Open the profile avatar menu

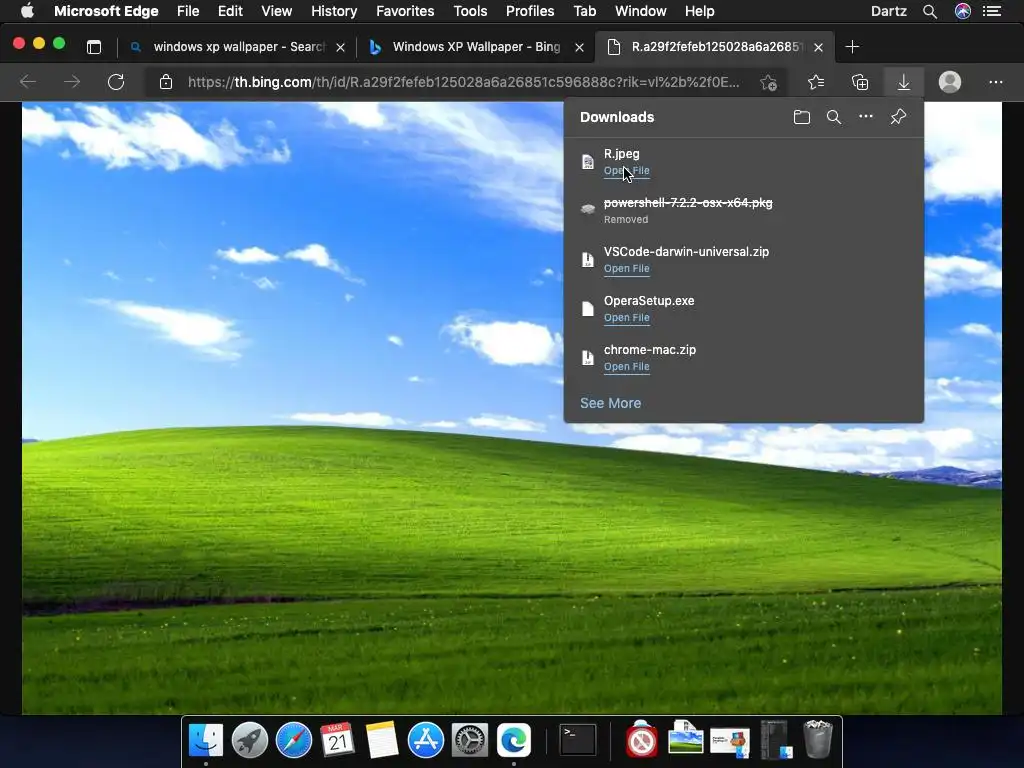pyautogui.click(x=950, y=82)
